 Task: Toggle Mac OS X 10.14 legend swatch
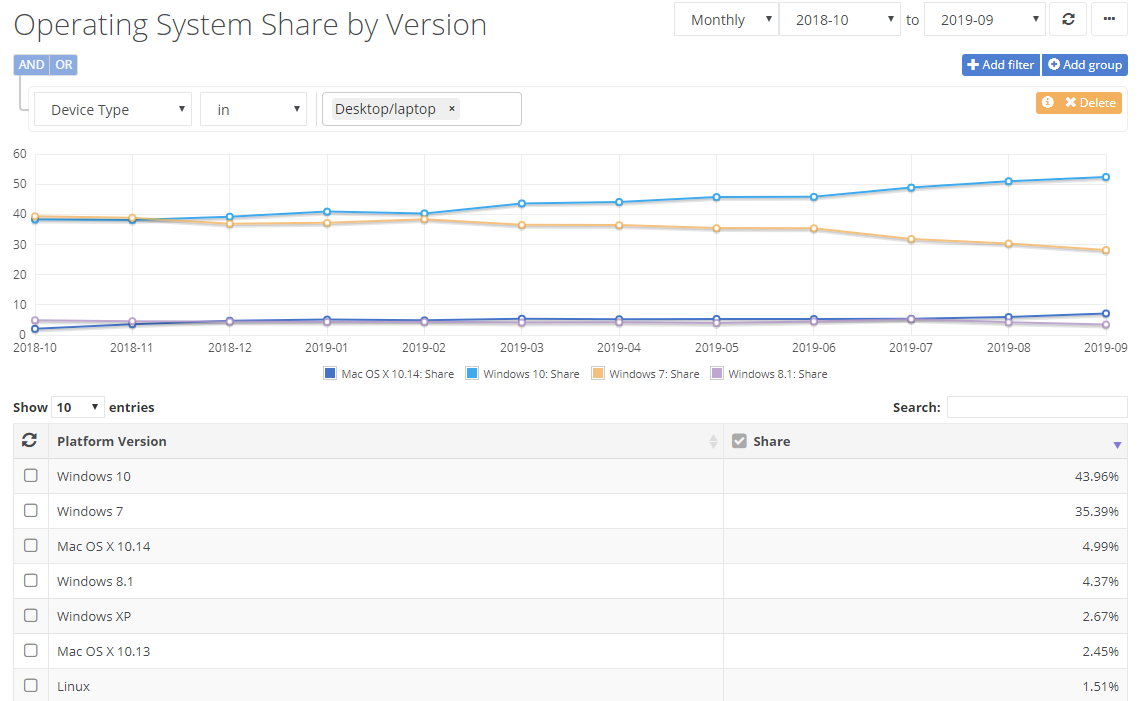coord(330,374)
